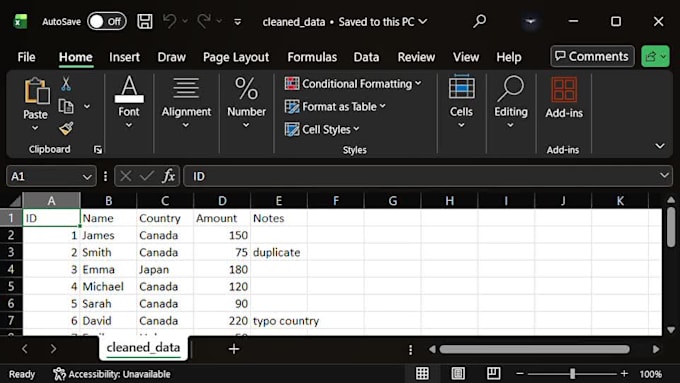The image size is (680, 383).
Task: Click next sheet navigation arrow
Action: coord(53,349)
